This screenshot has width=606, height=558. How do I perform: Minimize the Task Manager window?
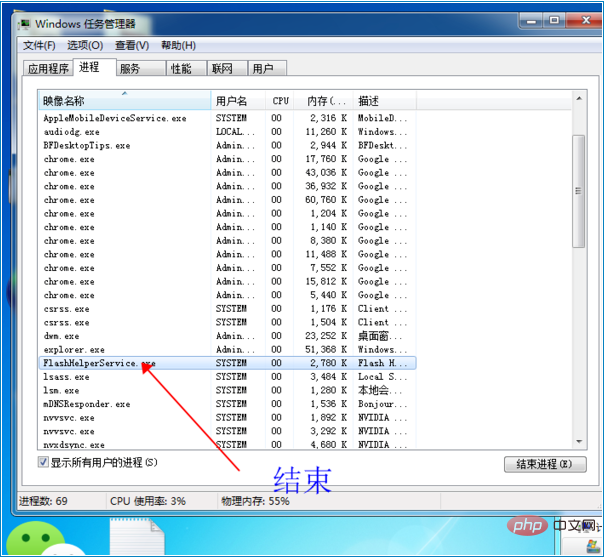click(531, 20)
